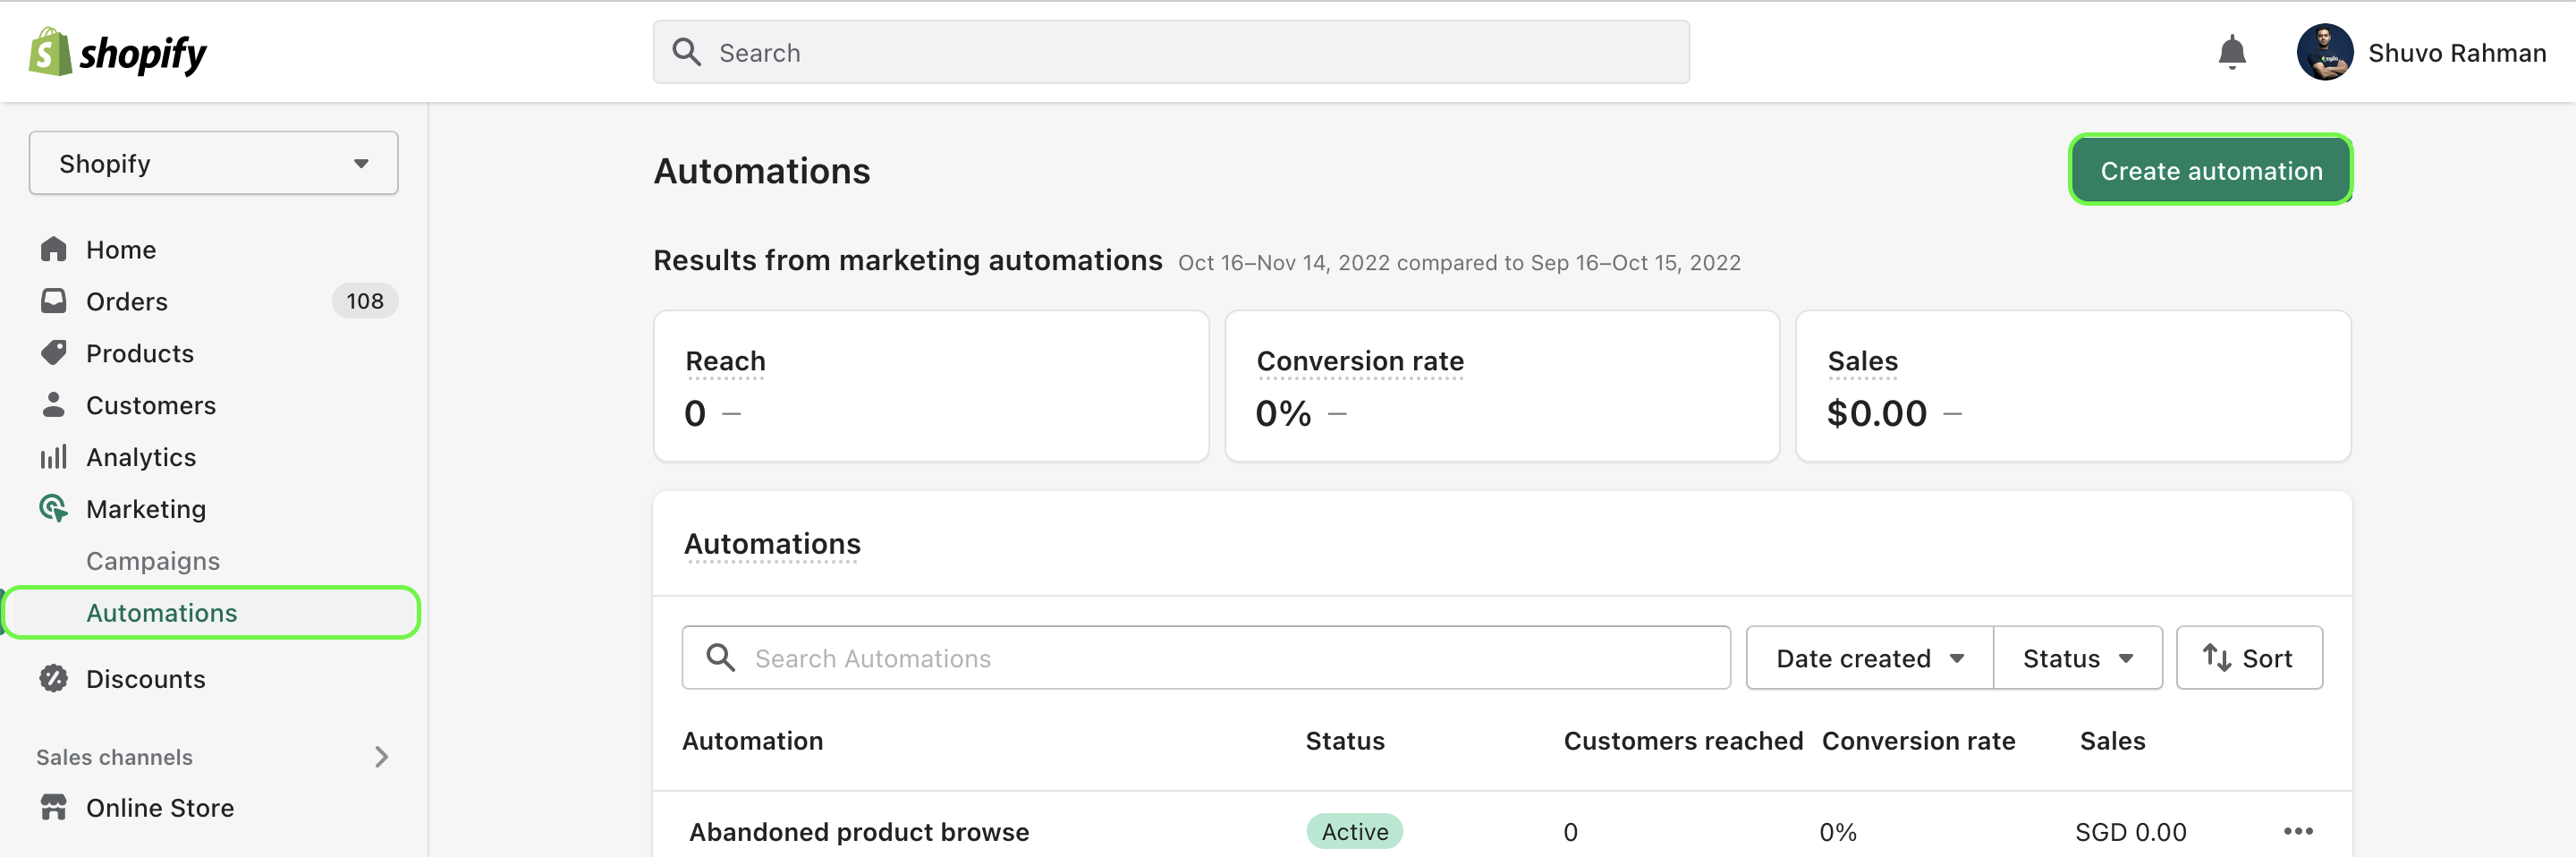Click the Discounts percent badge icon
This screenshot has width=2576, height=857.
(54, 679)
